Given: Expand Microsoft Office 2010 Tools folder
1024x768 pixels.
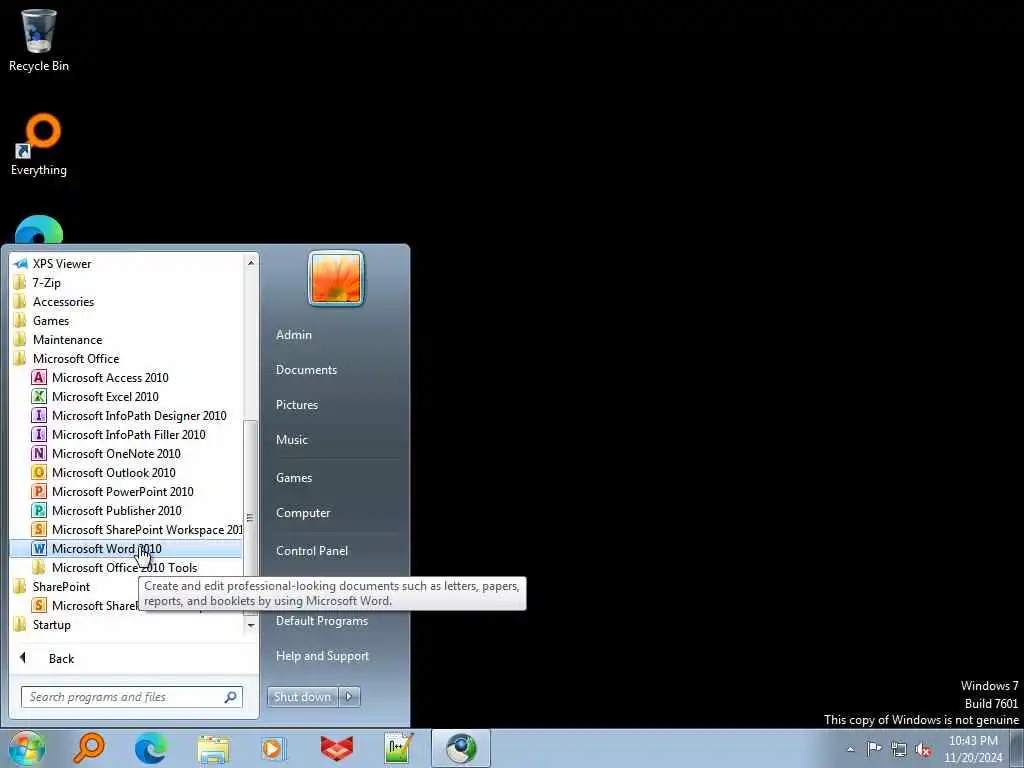Looking at the screenshot, I should pyautogui.click(x=125, y=568).
